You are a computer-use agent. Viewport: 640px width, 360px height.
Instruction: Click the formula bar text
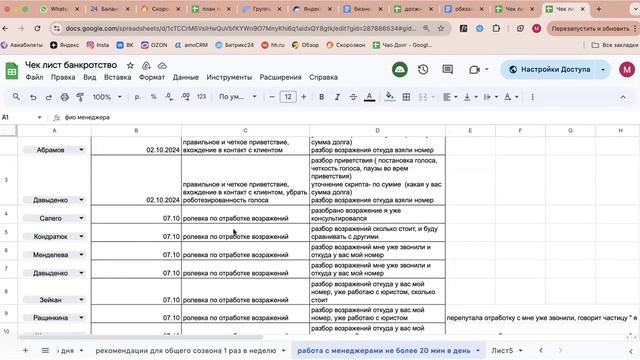(x=87, y=118)
